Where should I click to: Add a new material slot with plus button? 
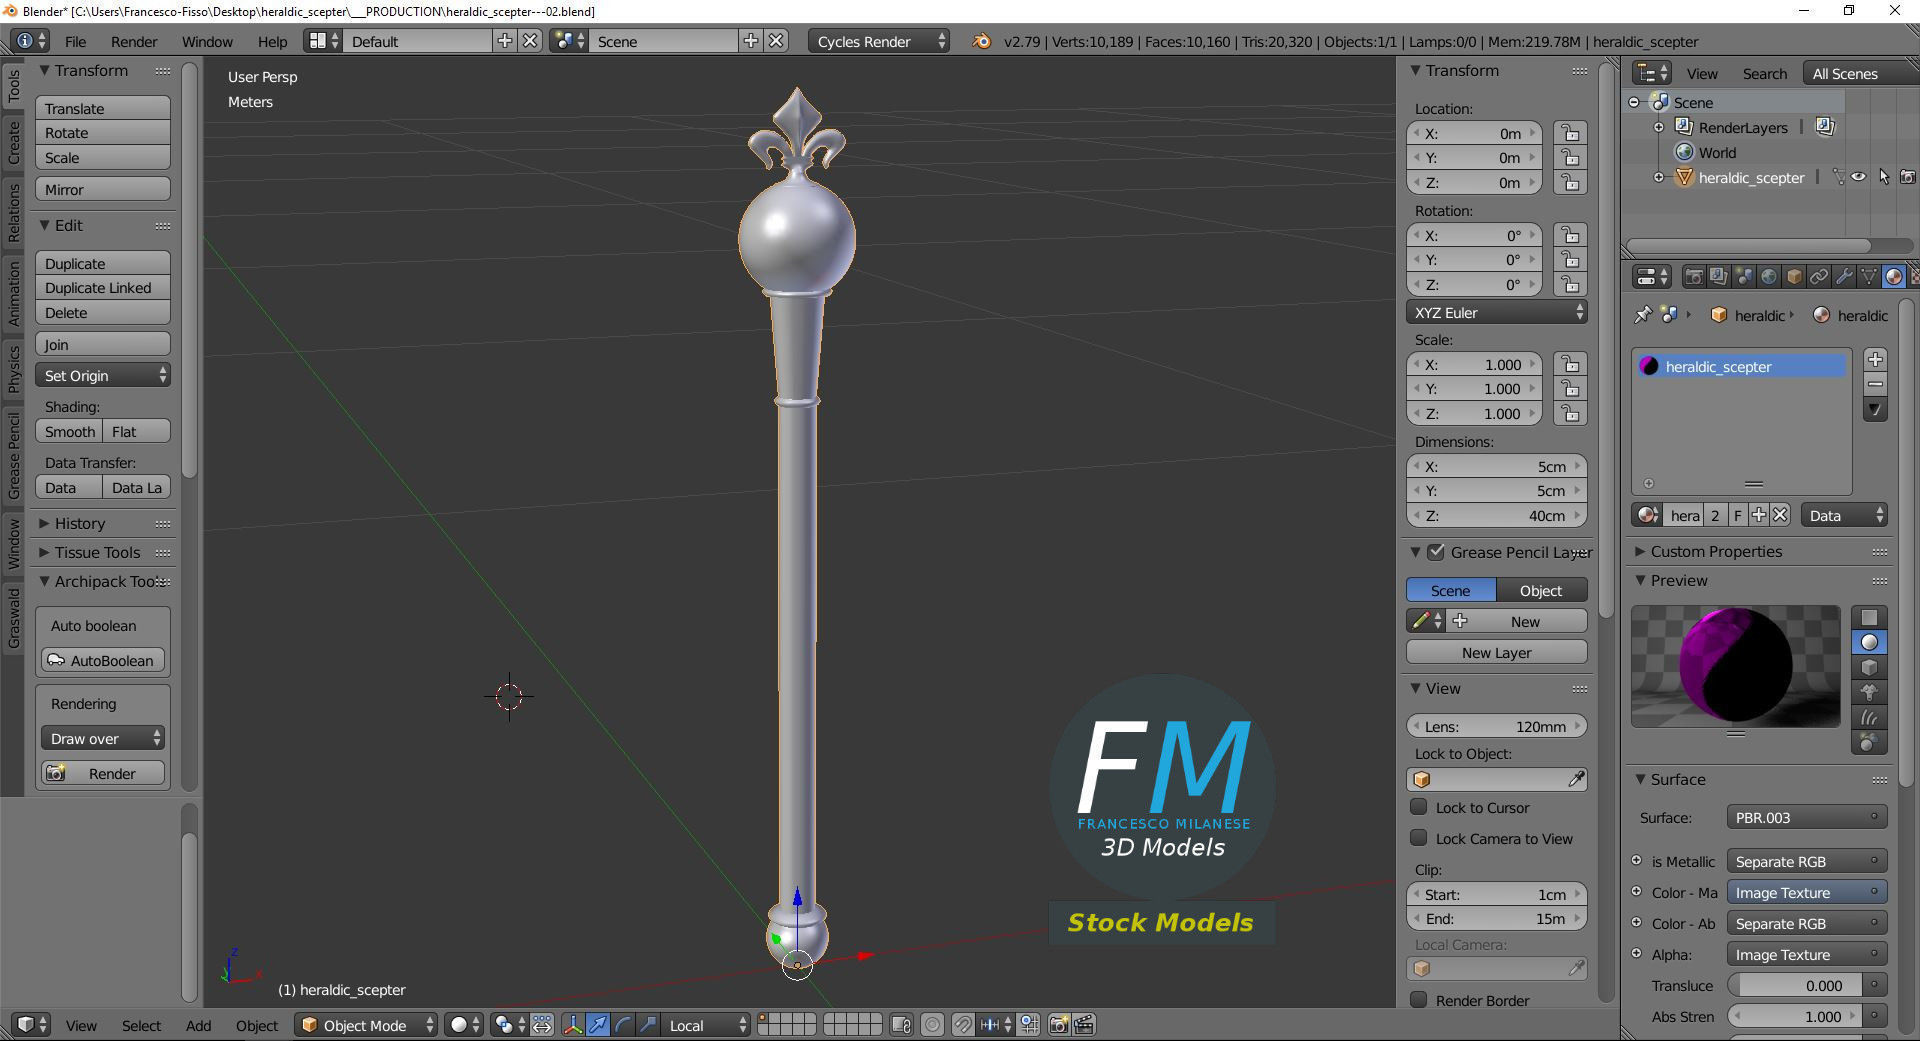pos(1876,359)
